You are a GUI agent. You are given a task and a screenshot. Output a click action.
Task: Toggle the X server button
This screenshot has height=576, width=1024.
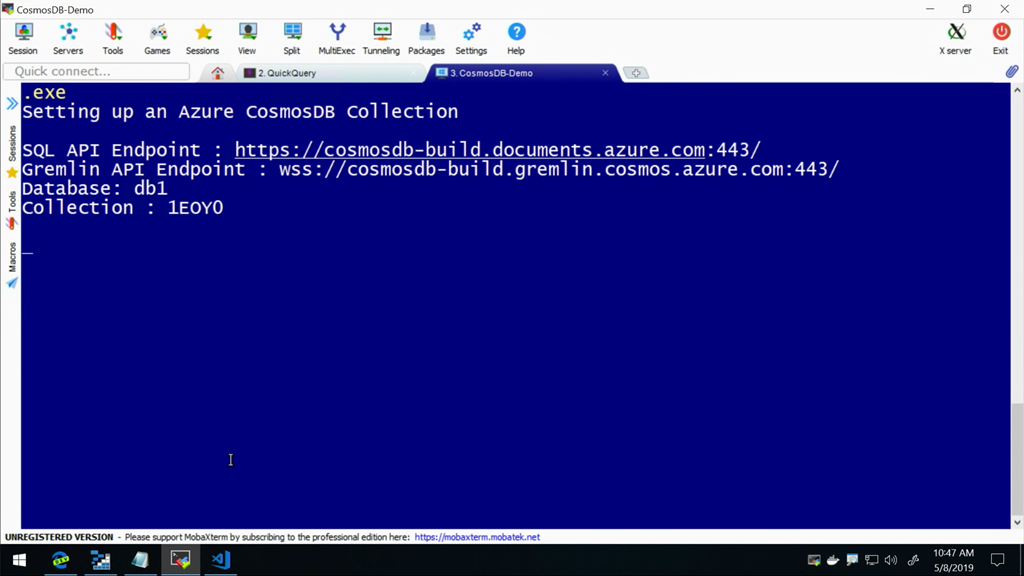click(x=955, y=39)
